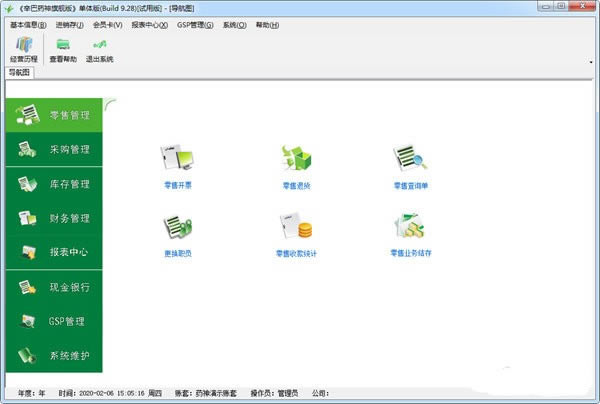Open the 零售查询单 retail query icon
This screenshot has height=404, width=600.
(410, 158)
